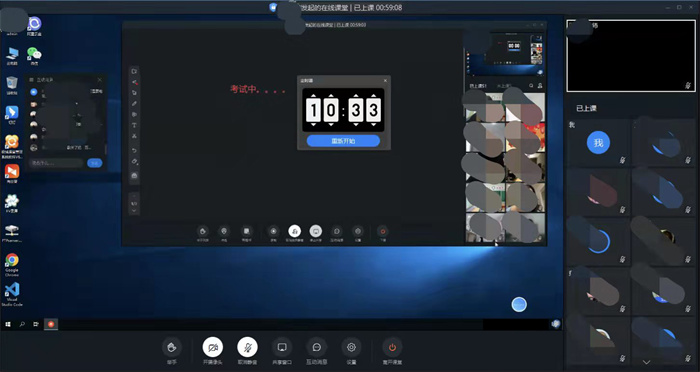Screen dimensions: 700x372
Task: Toggle the 开摄像头 camera button
Action: (x=212, y=347)
